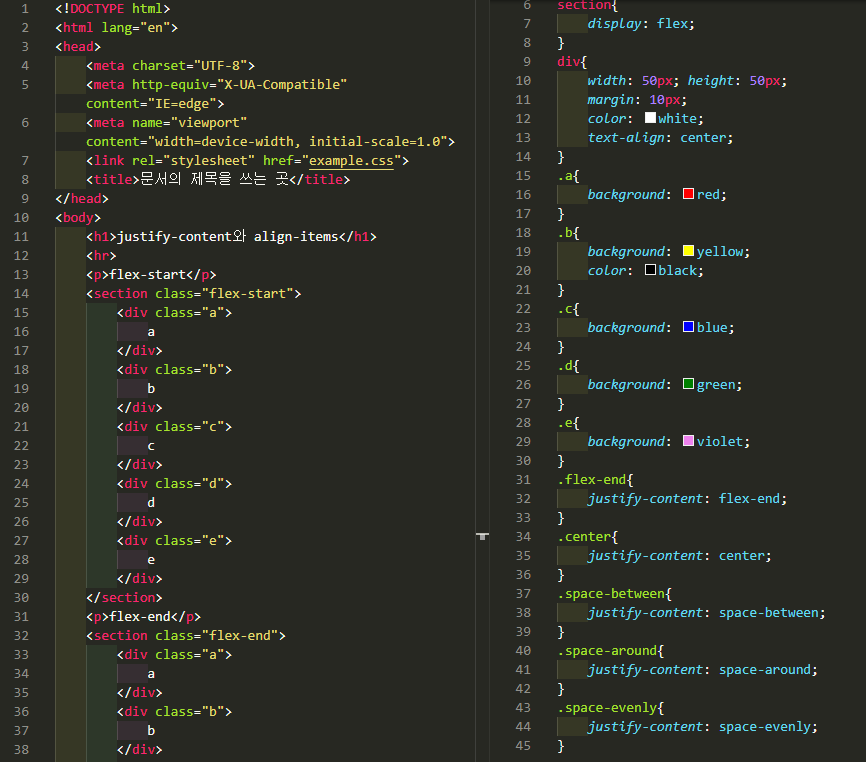Click justify-content: space-between declaration
866x762 pixels.
[706, 612]
